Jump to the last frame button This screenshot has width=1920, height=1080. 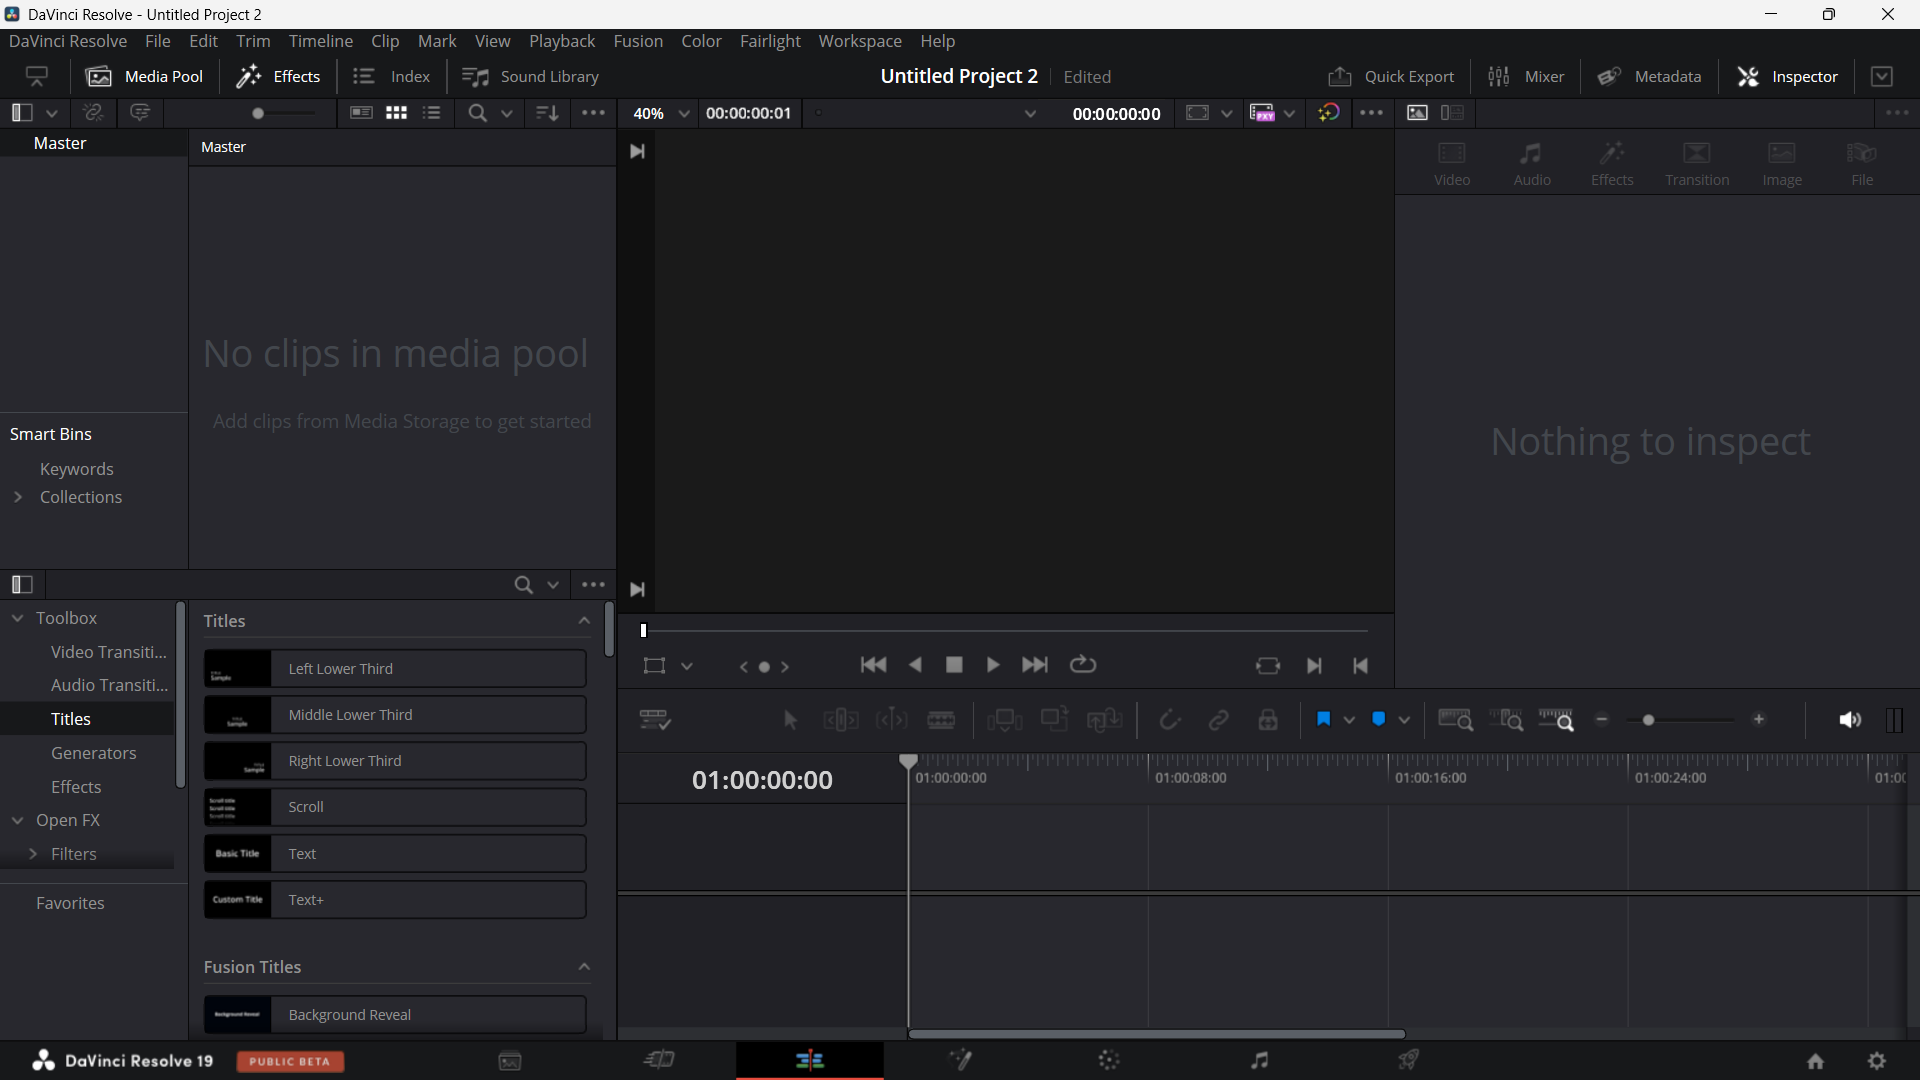tap(1035, 665)
